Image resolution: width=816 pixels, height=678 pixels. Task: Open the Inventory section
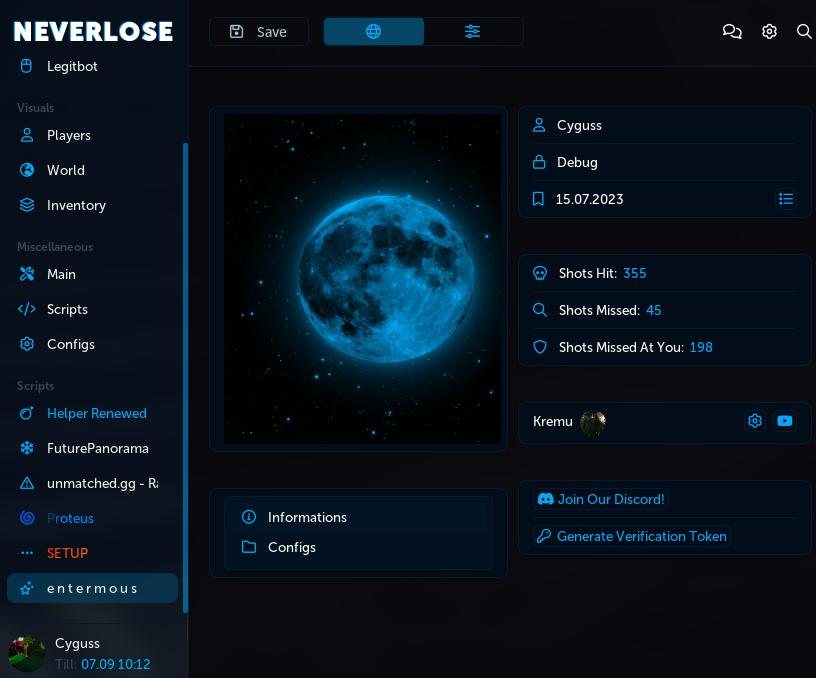click(x=76, y=205)
